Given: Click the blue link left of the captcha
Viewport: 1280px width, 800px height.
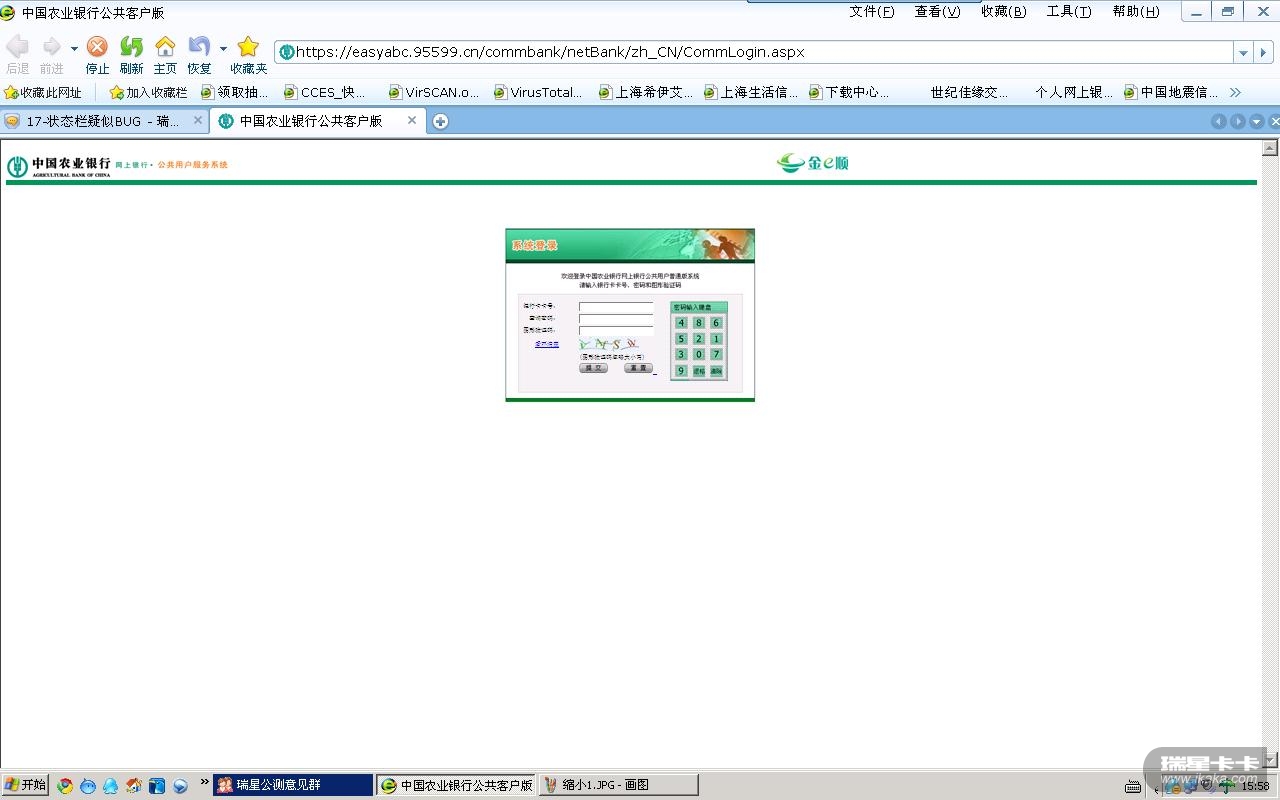Looking at the screenshot, I should [x=547, y=344].
